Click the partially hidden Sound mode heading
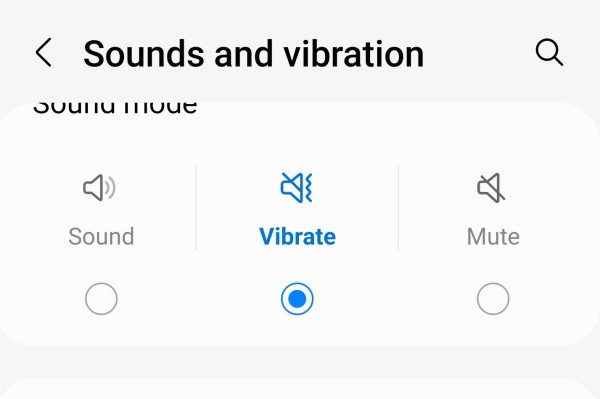The height and width of the screenshot is (399, 600). (115, 107)
